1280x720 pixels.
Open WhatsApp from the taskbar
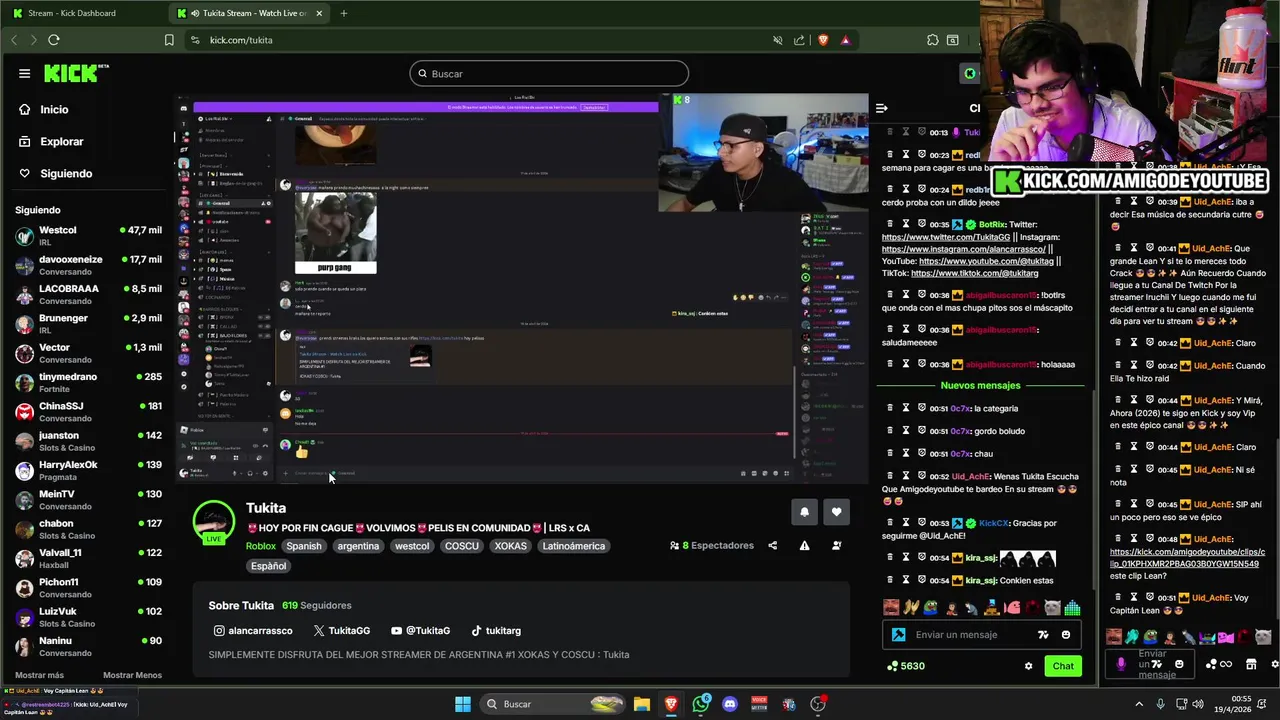point(701,704)
